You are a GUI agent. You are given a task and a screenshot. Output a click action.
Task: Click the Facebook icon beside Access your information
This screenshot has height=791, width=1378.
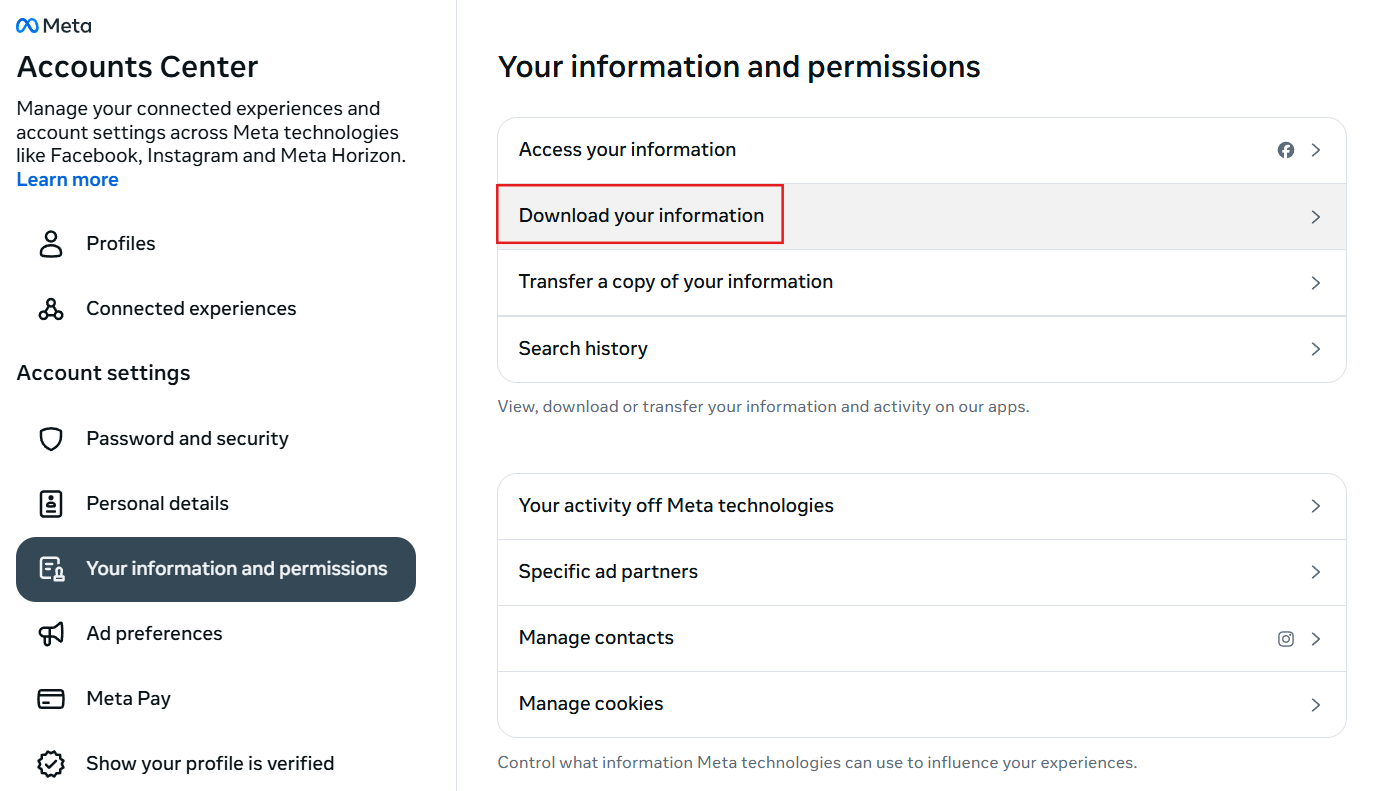[1286, 150]
